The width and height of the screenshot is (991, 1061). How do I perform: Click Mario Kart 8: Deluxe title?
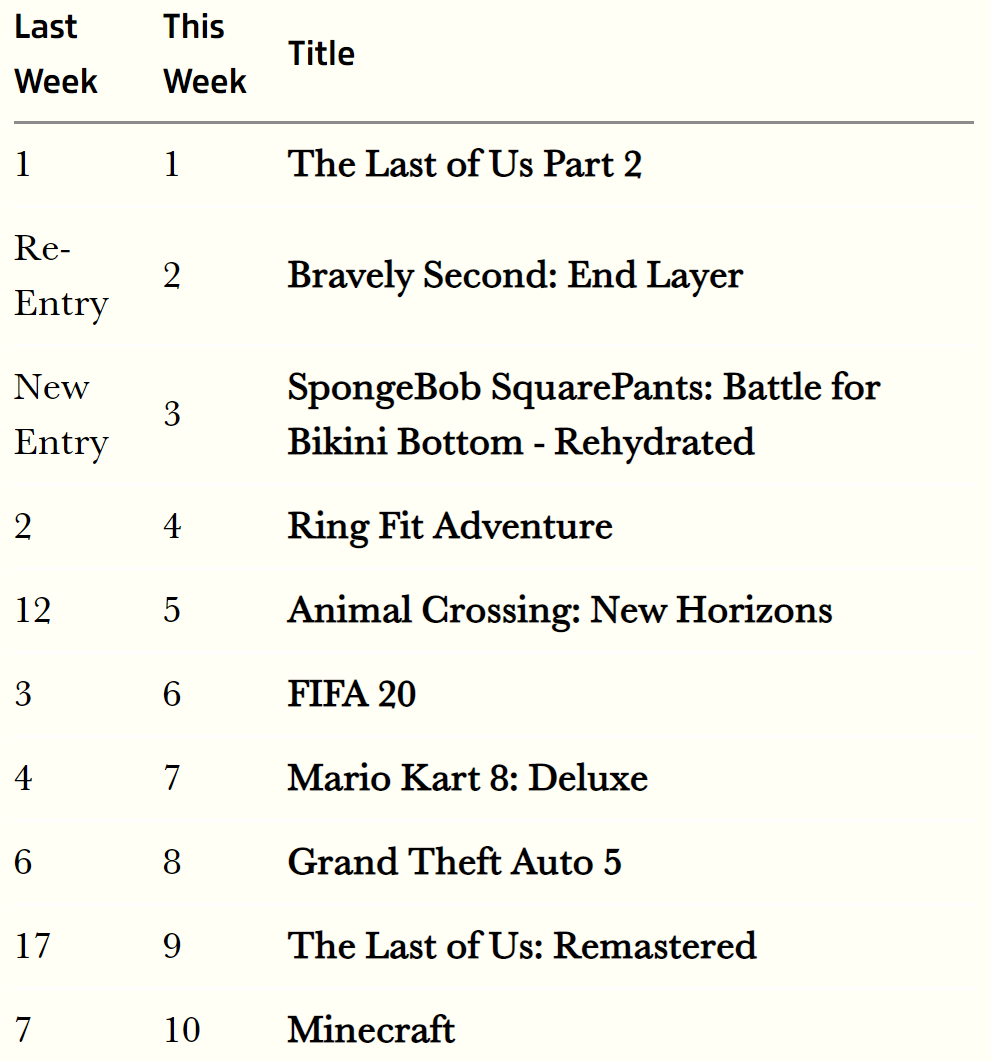point(468,778)
